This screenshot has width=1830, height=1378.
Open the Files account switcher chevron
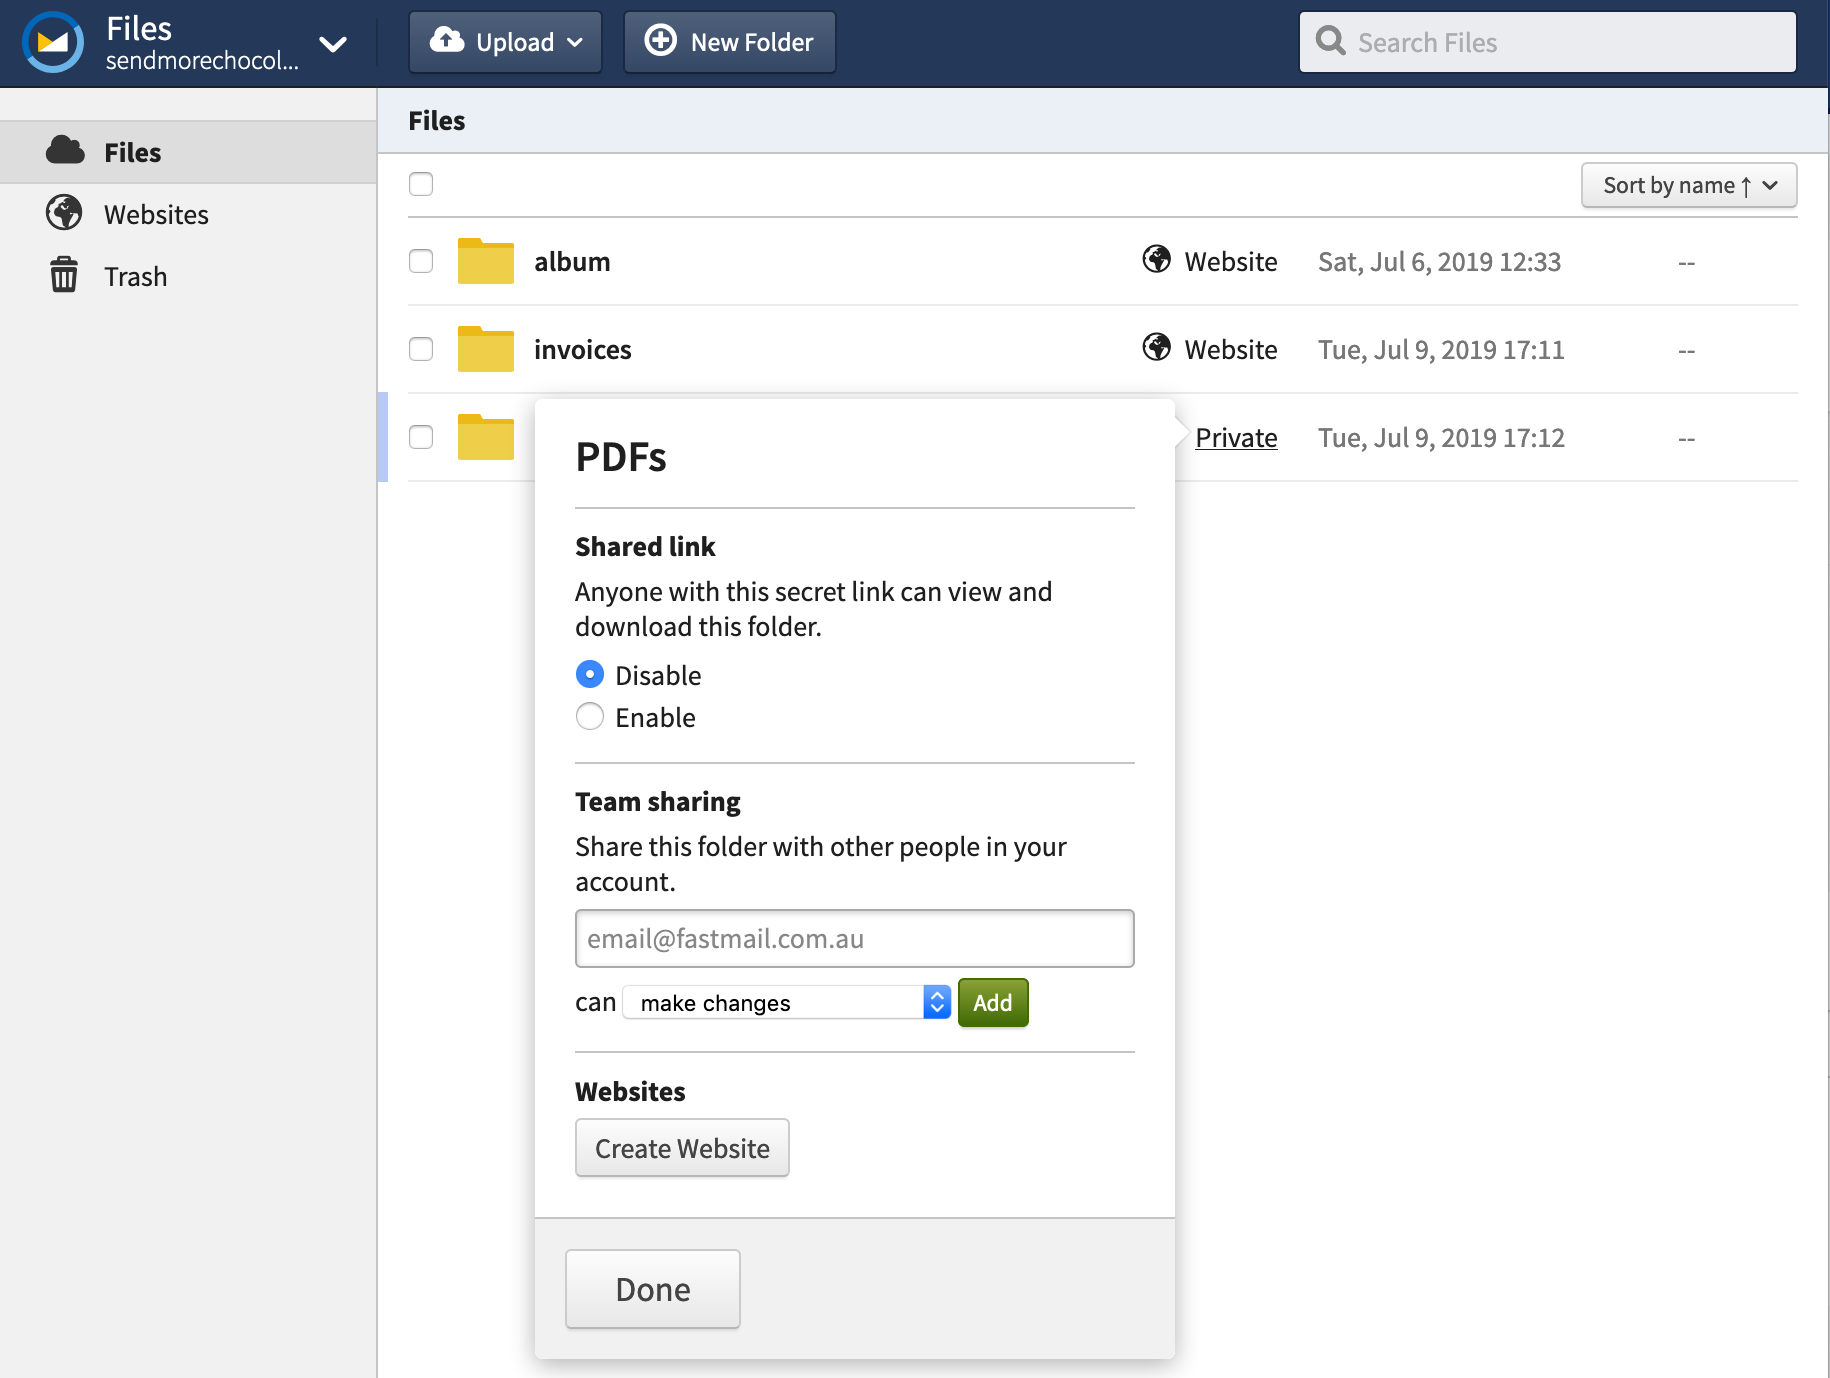[x=333, y=44]
